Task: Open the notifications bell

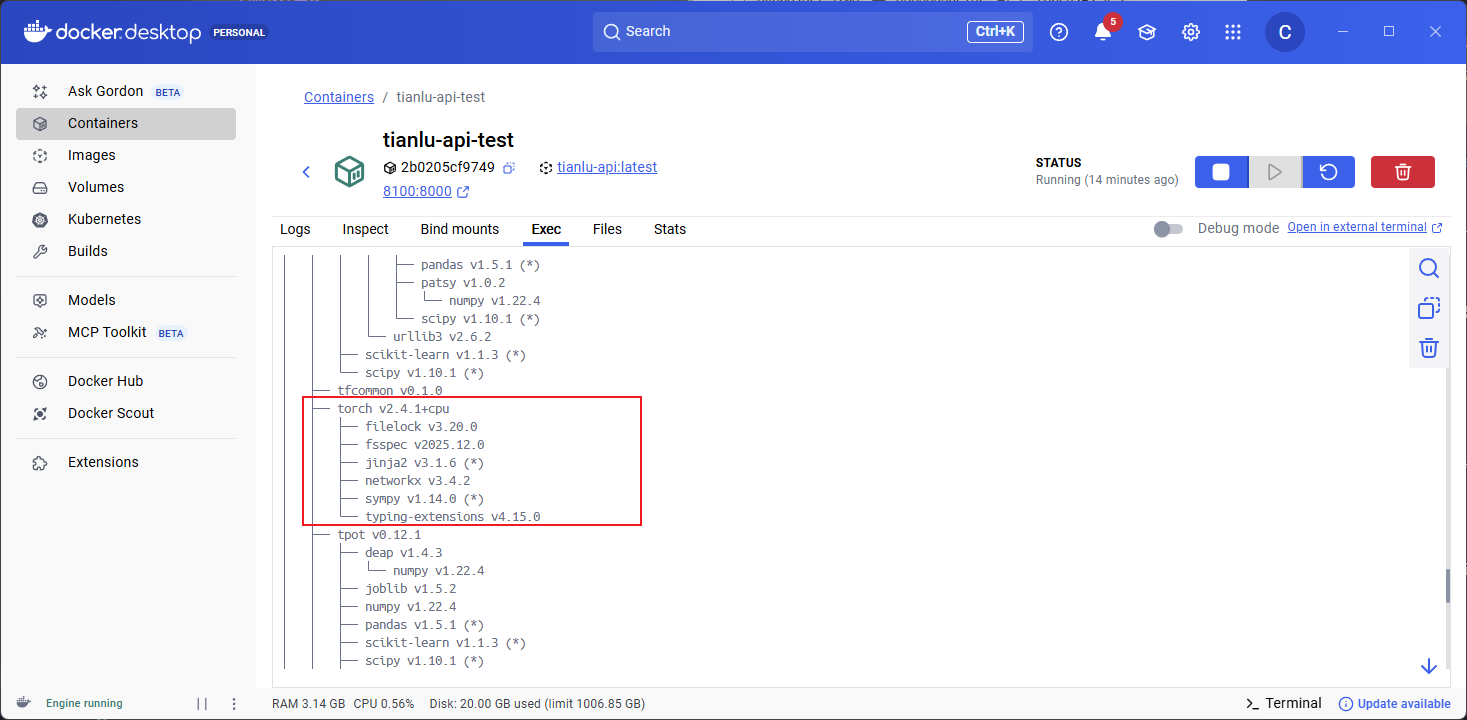Action: [x=1102, y=32]
